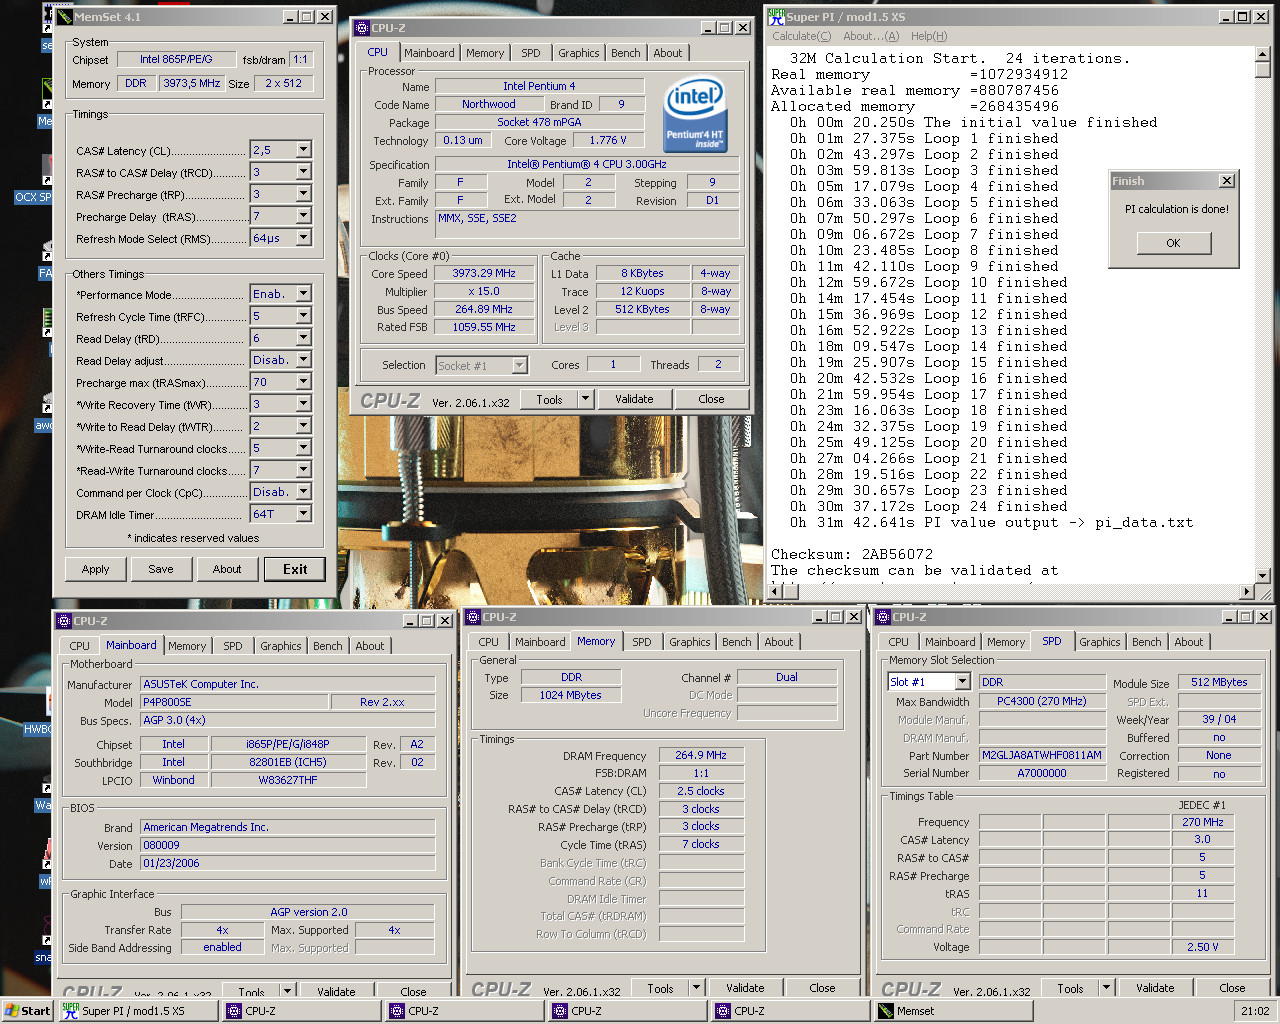Close the Finish dialog with its X
The width and height of the screenshot is (1280, 1024).
click(1227, 181)
